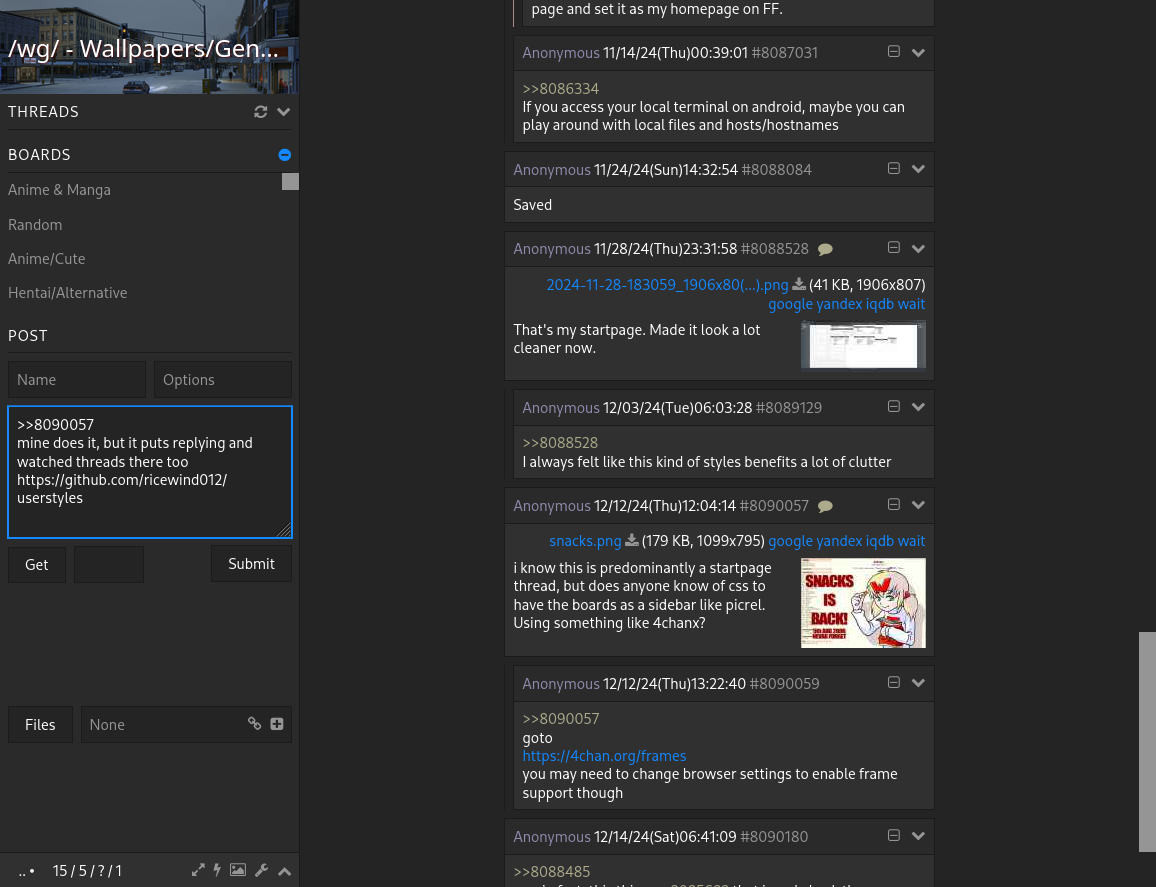Open the Hentai/Alternative board
Viewport: 1156px width, 887px height.
point(68,293)
